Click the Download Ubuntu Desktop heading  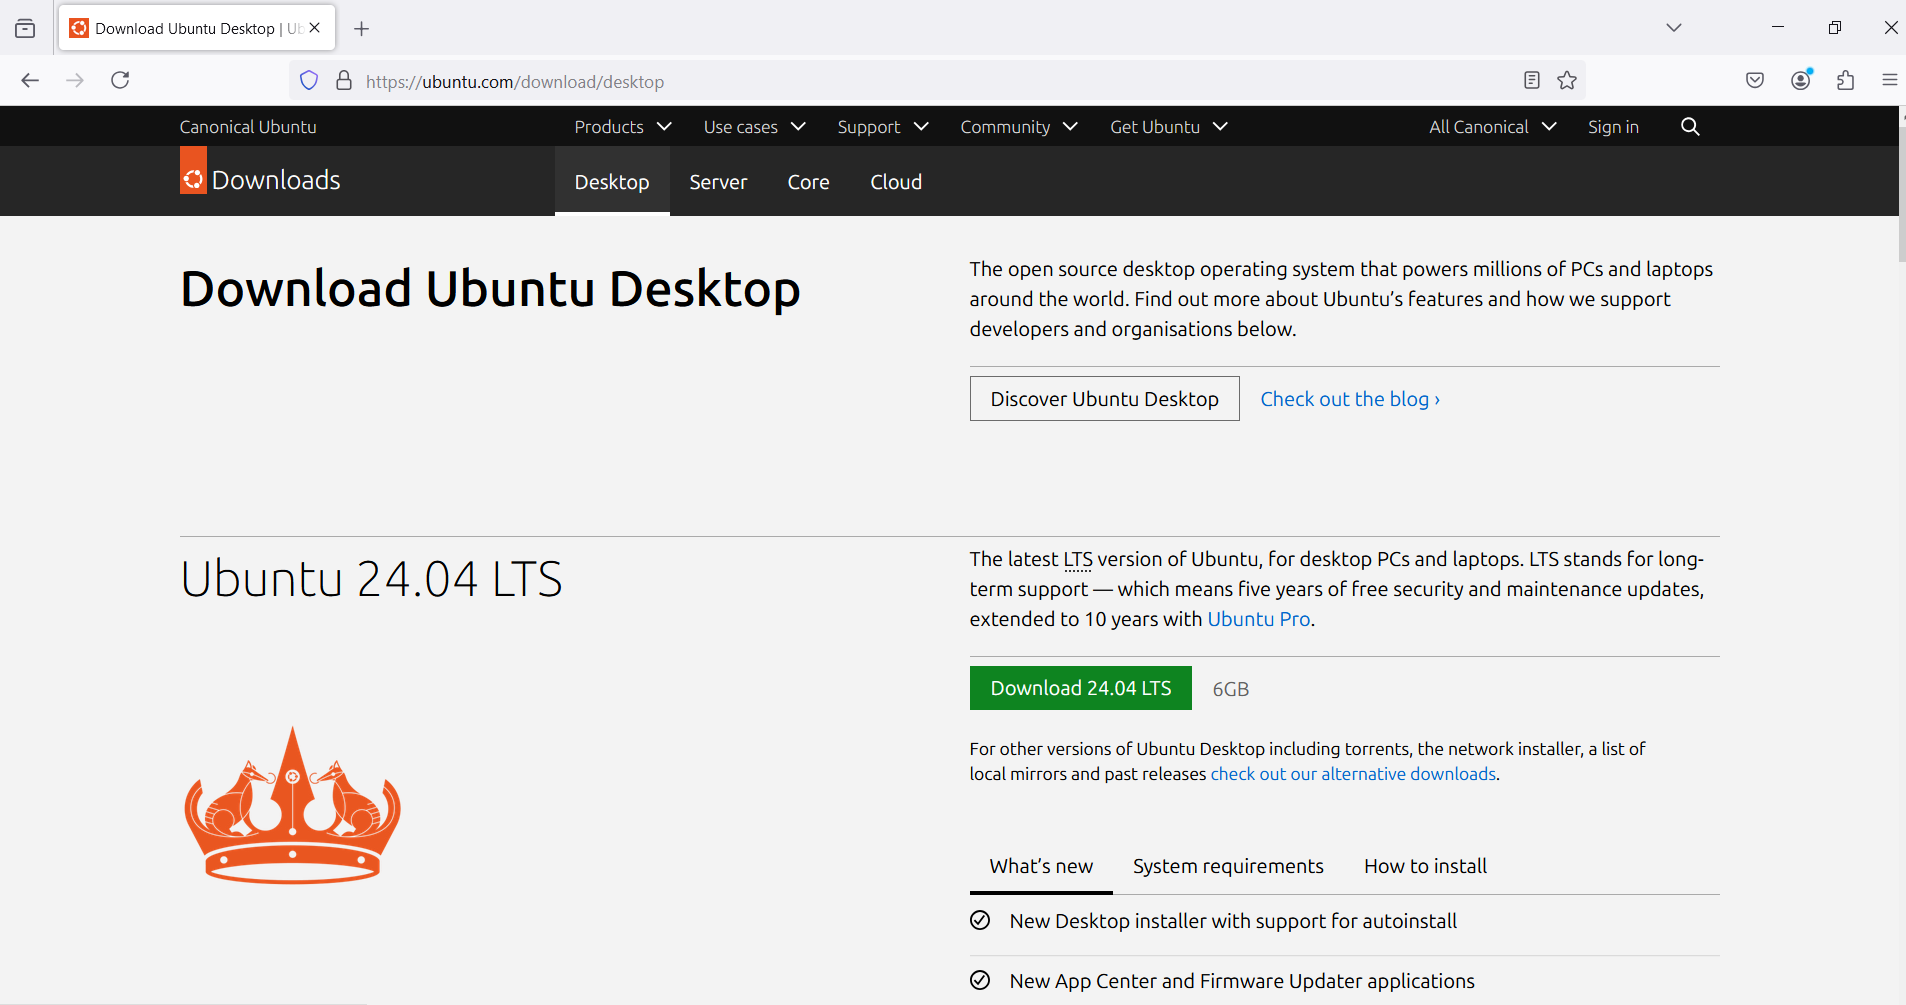point(490,289)
